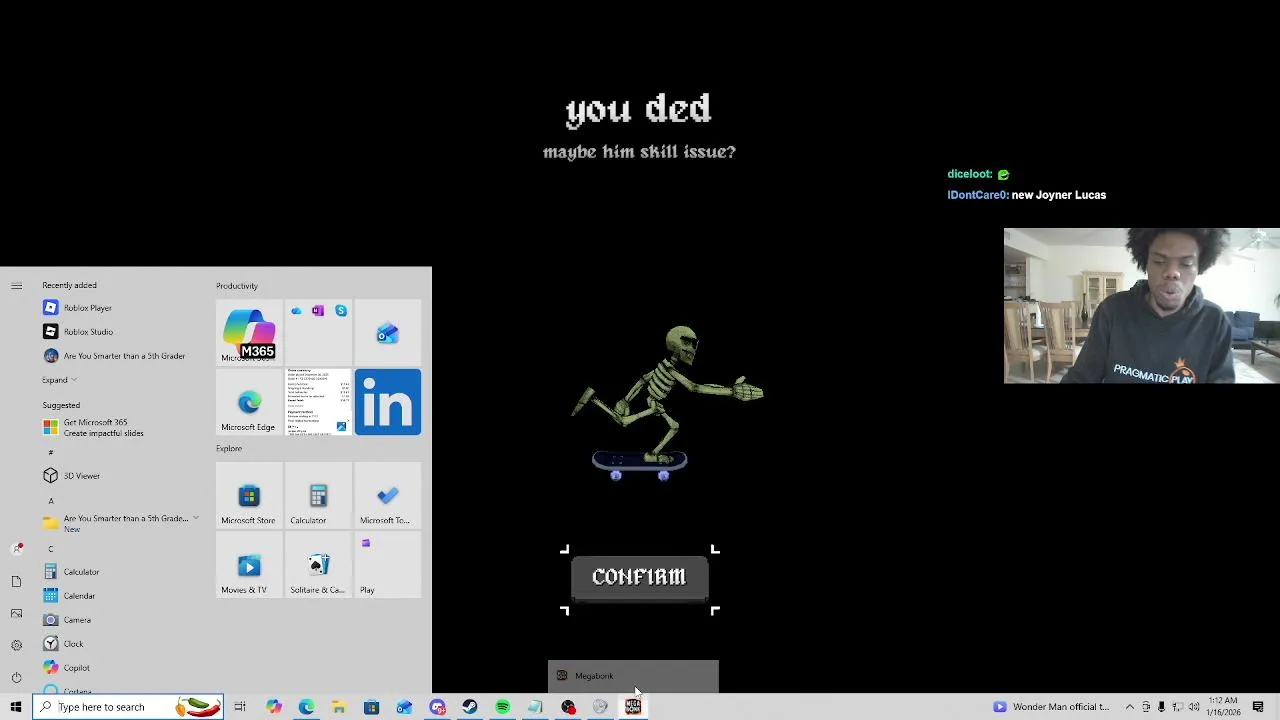This screenshot has height=720, width=1280.
Task: Expand the Start menu hamburger navigation
Action: point(16,286)
